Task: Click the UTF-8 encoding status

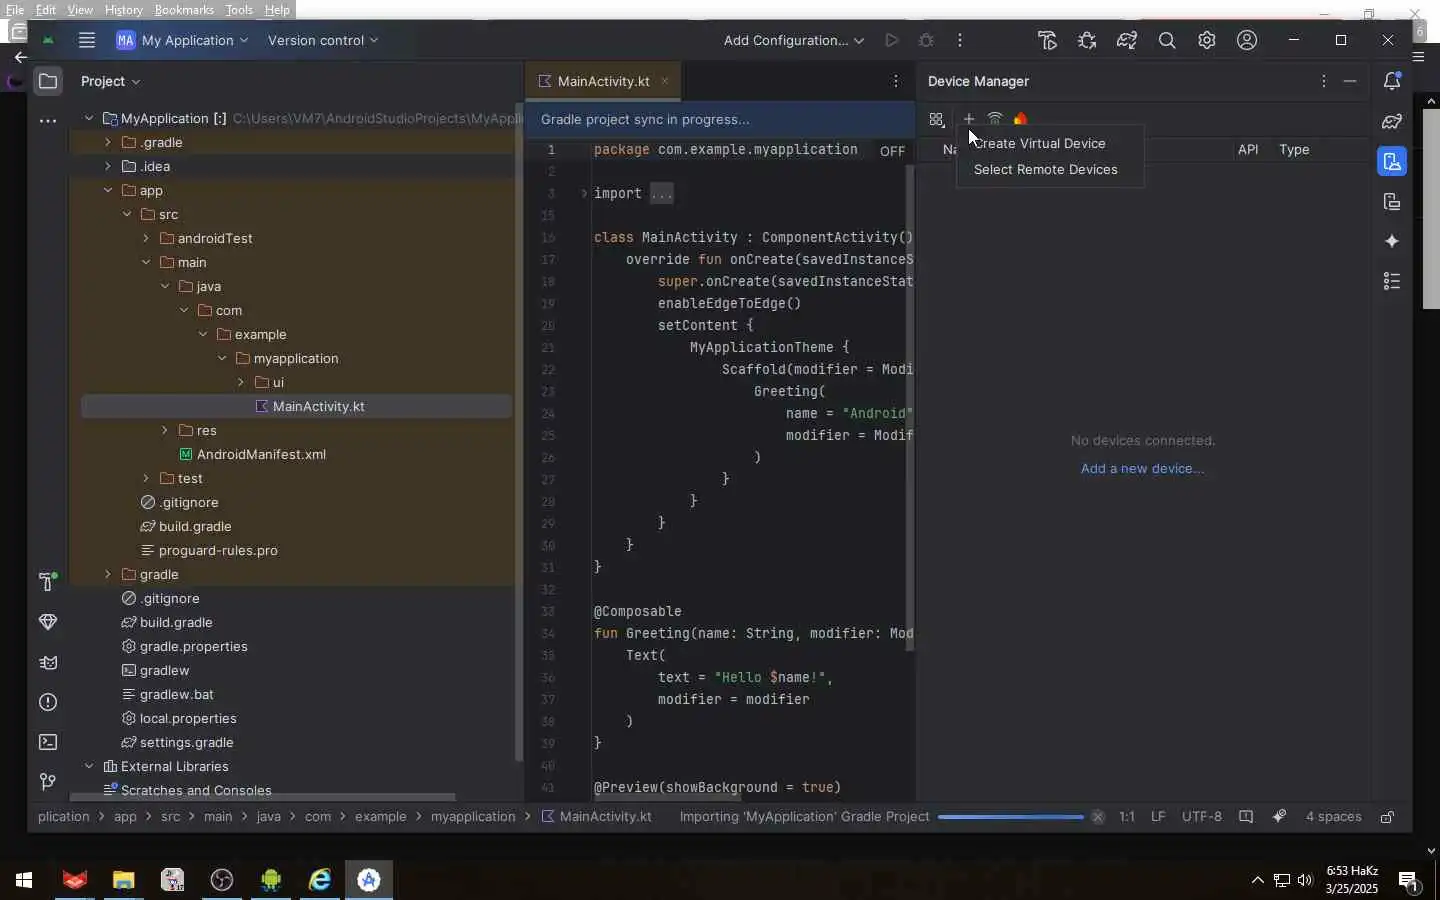Action: pos(1202,817)
